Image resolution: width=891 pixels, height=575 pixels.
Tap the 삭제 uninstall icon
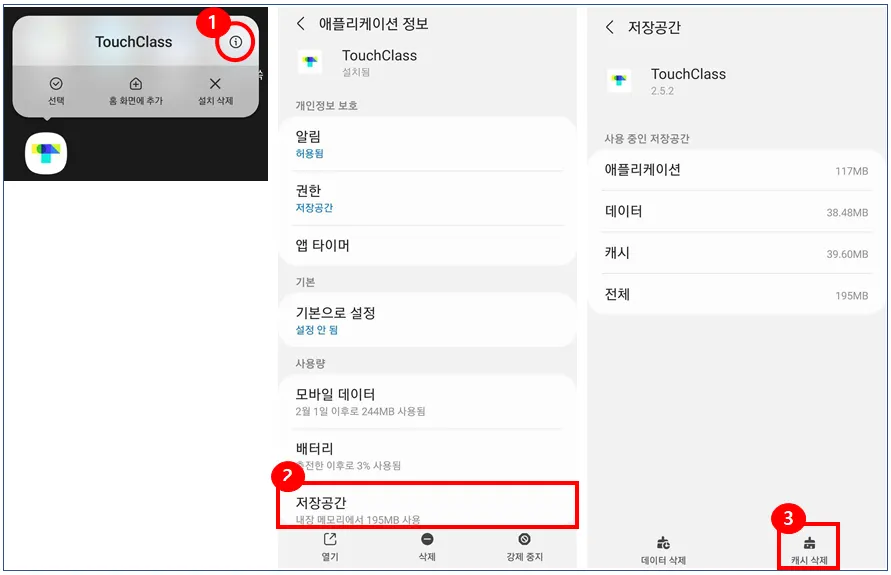tap(427, 539)
